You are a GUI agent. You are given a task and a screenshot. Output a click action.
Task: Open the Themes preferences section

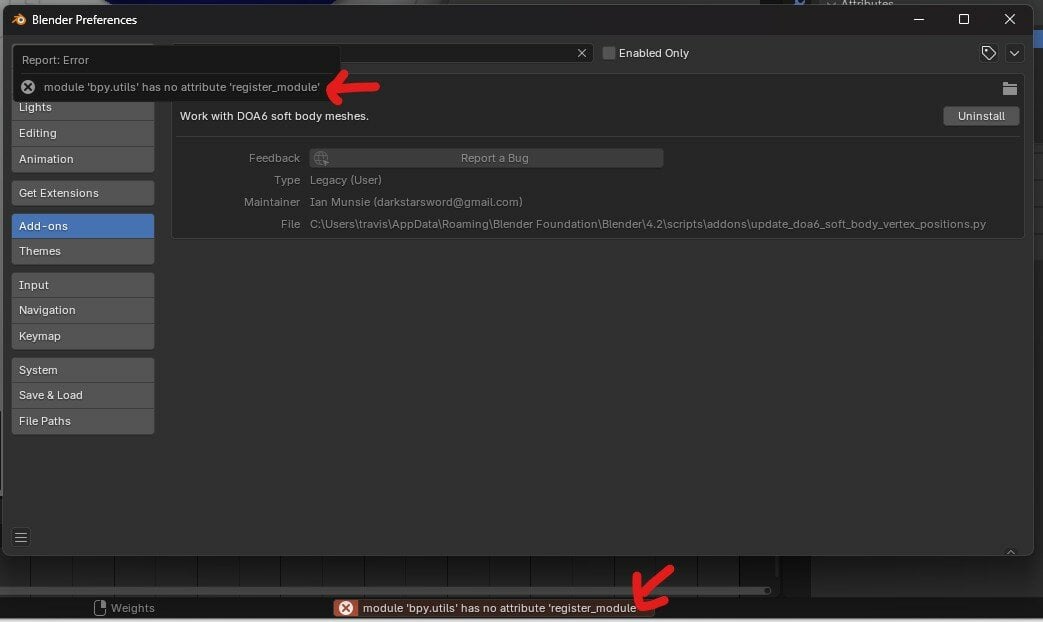(x=82, y=251)
